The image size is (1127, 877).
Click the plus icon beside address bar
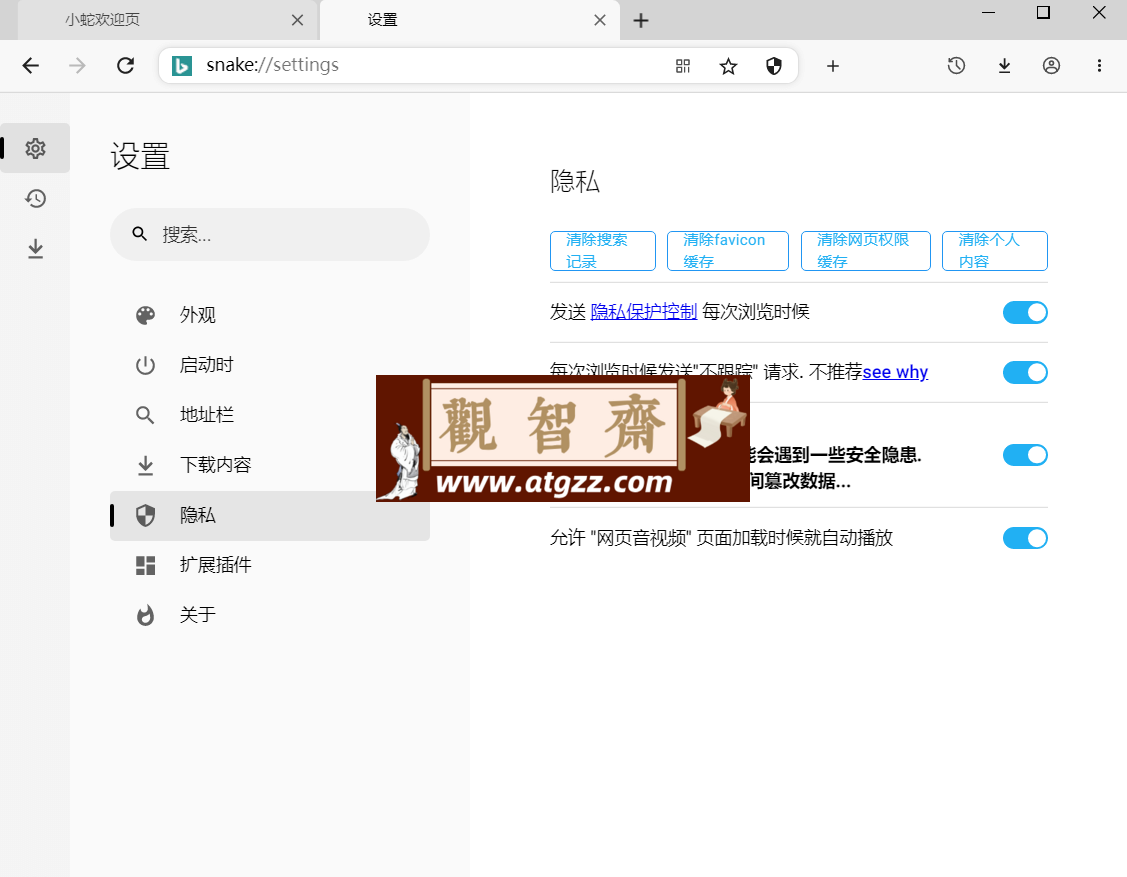(832, 66)
